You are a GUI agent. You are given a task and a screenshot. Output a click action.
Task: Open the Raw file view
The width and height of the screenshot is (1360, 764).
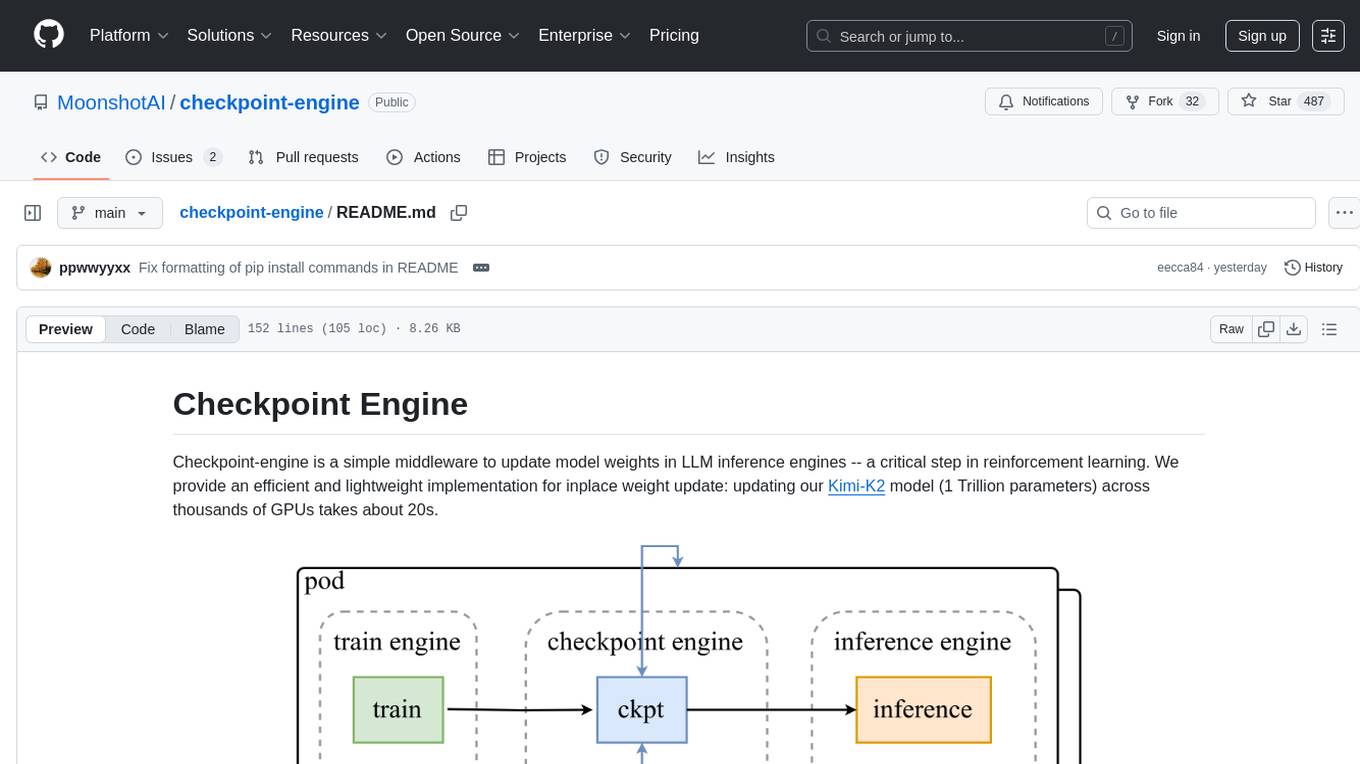click(1231, 329)
